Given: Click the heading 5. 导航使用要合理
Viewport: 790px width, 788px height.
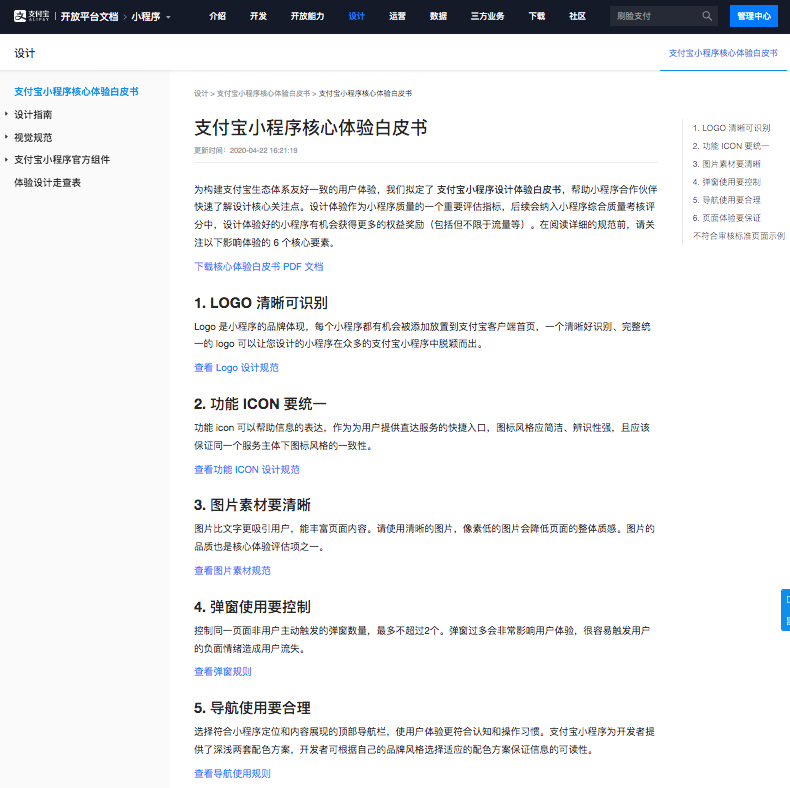Looking at the screenshot, I should pos(252,708).
